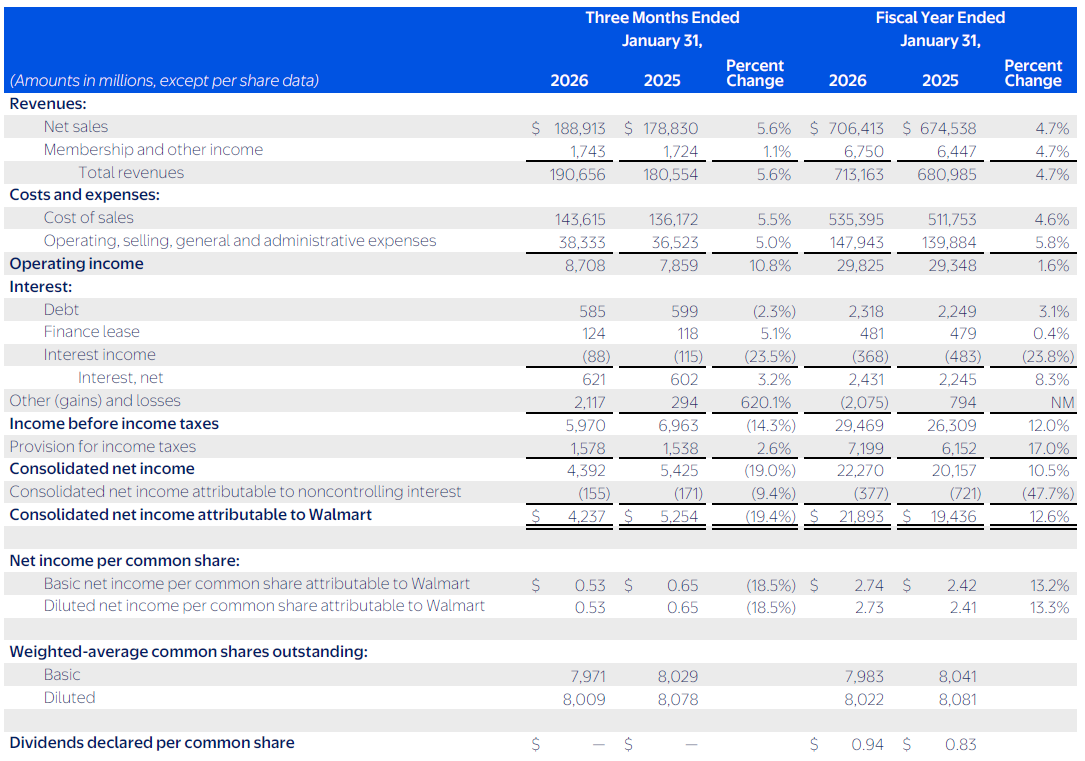This screenshot has height=761, width=1085.
Task: Select the 'Debt' interest row label
Action: pos(61,309)
